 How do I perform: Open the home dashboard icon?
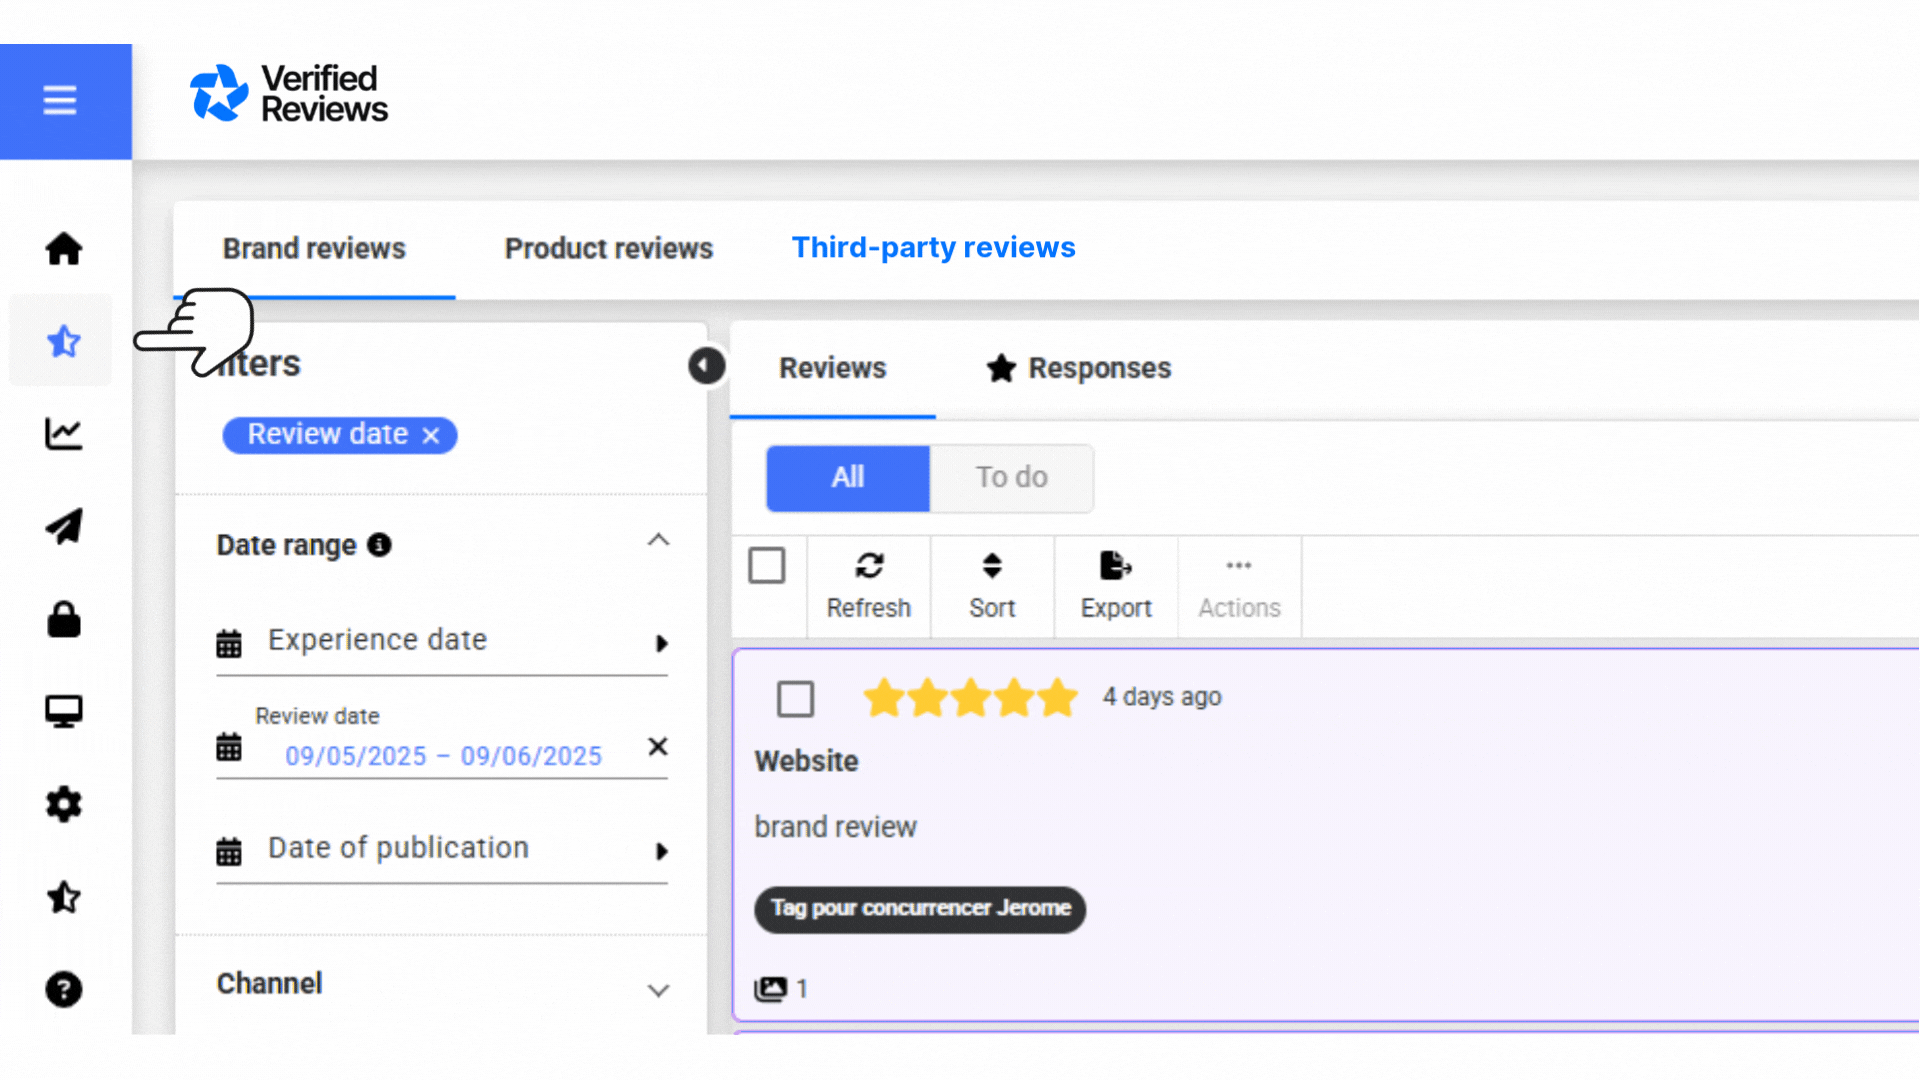[64, 249]
